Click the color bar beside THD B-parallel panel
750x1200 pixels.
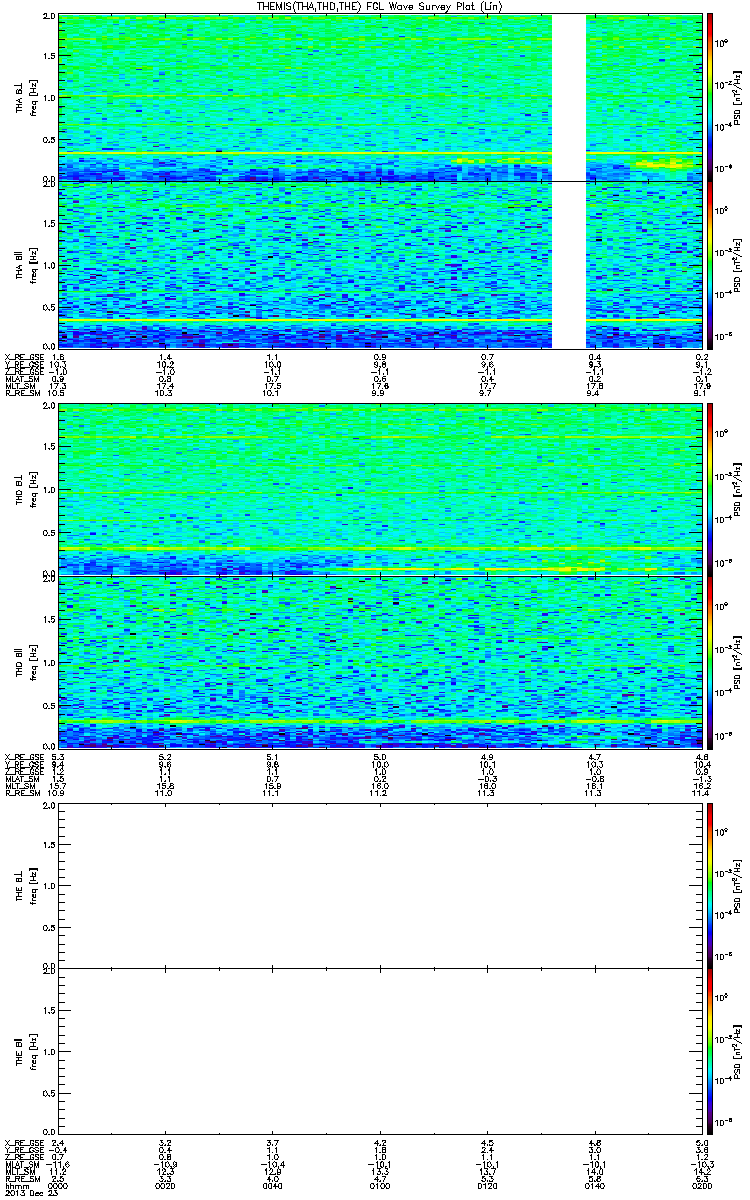point(710,662)
